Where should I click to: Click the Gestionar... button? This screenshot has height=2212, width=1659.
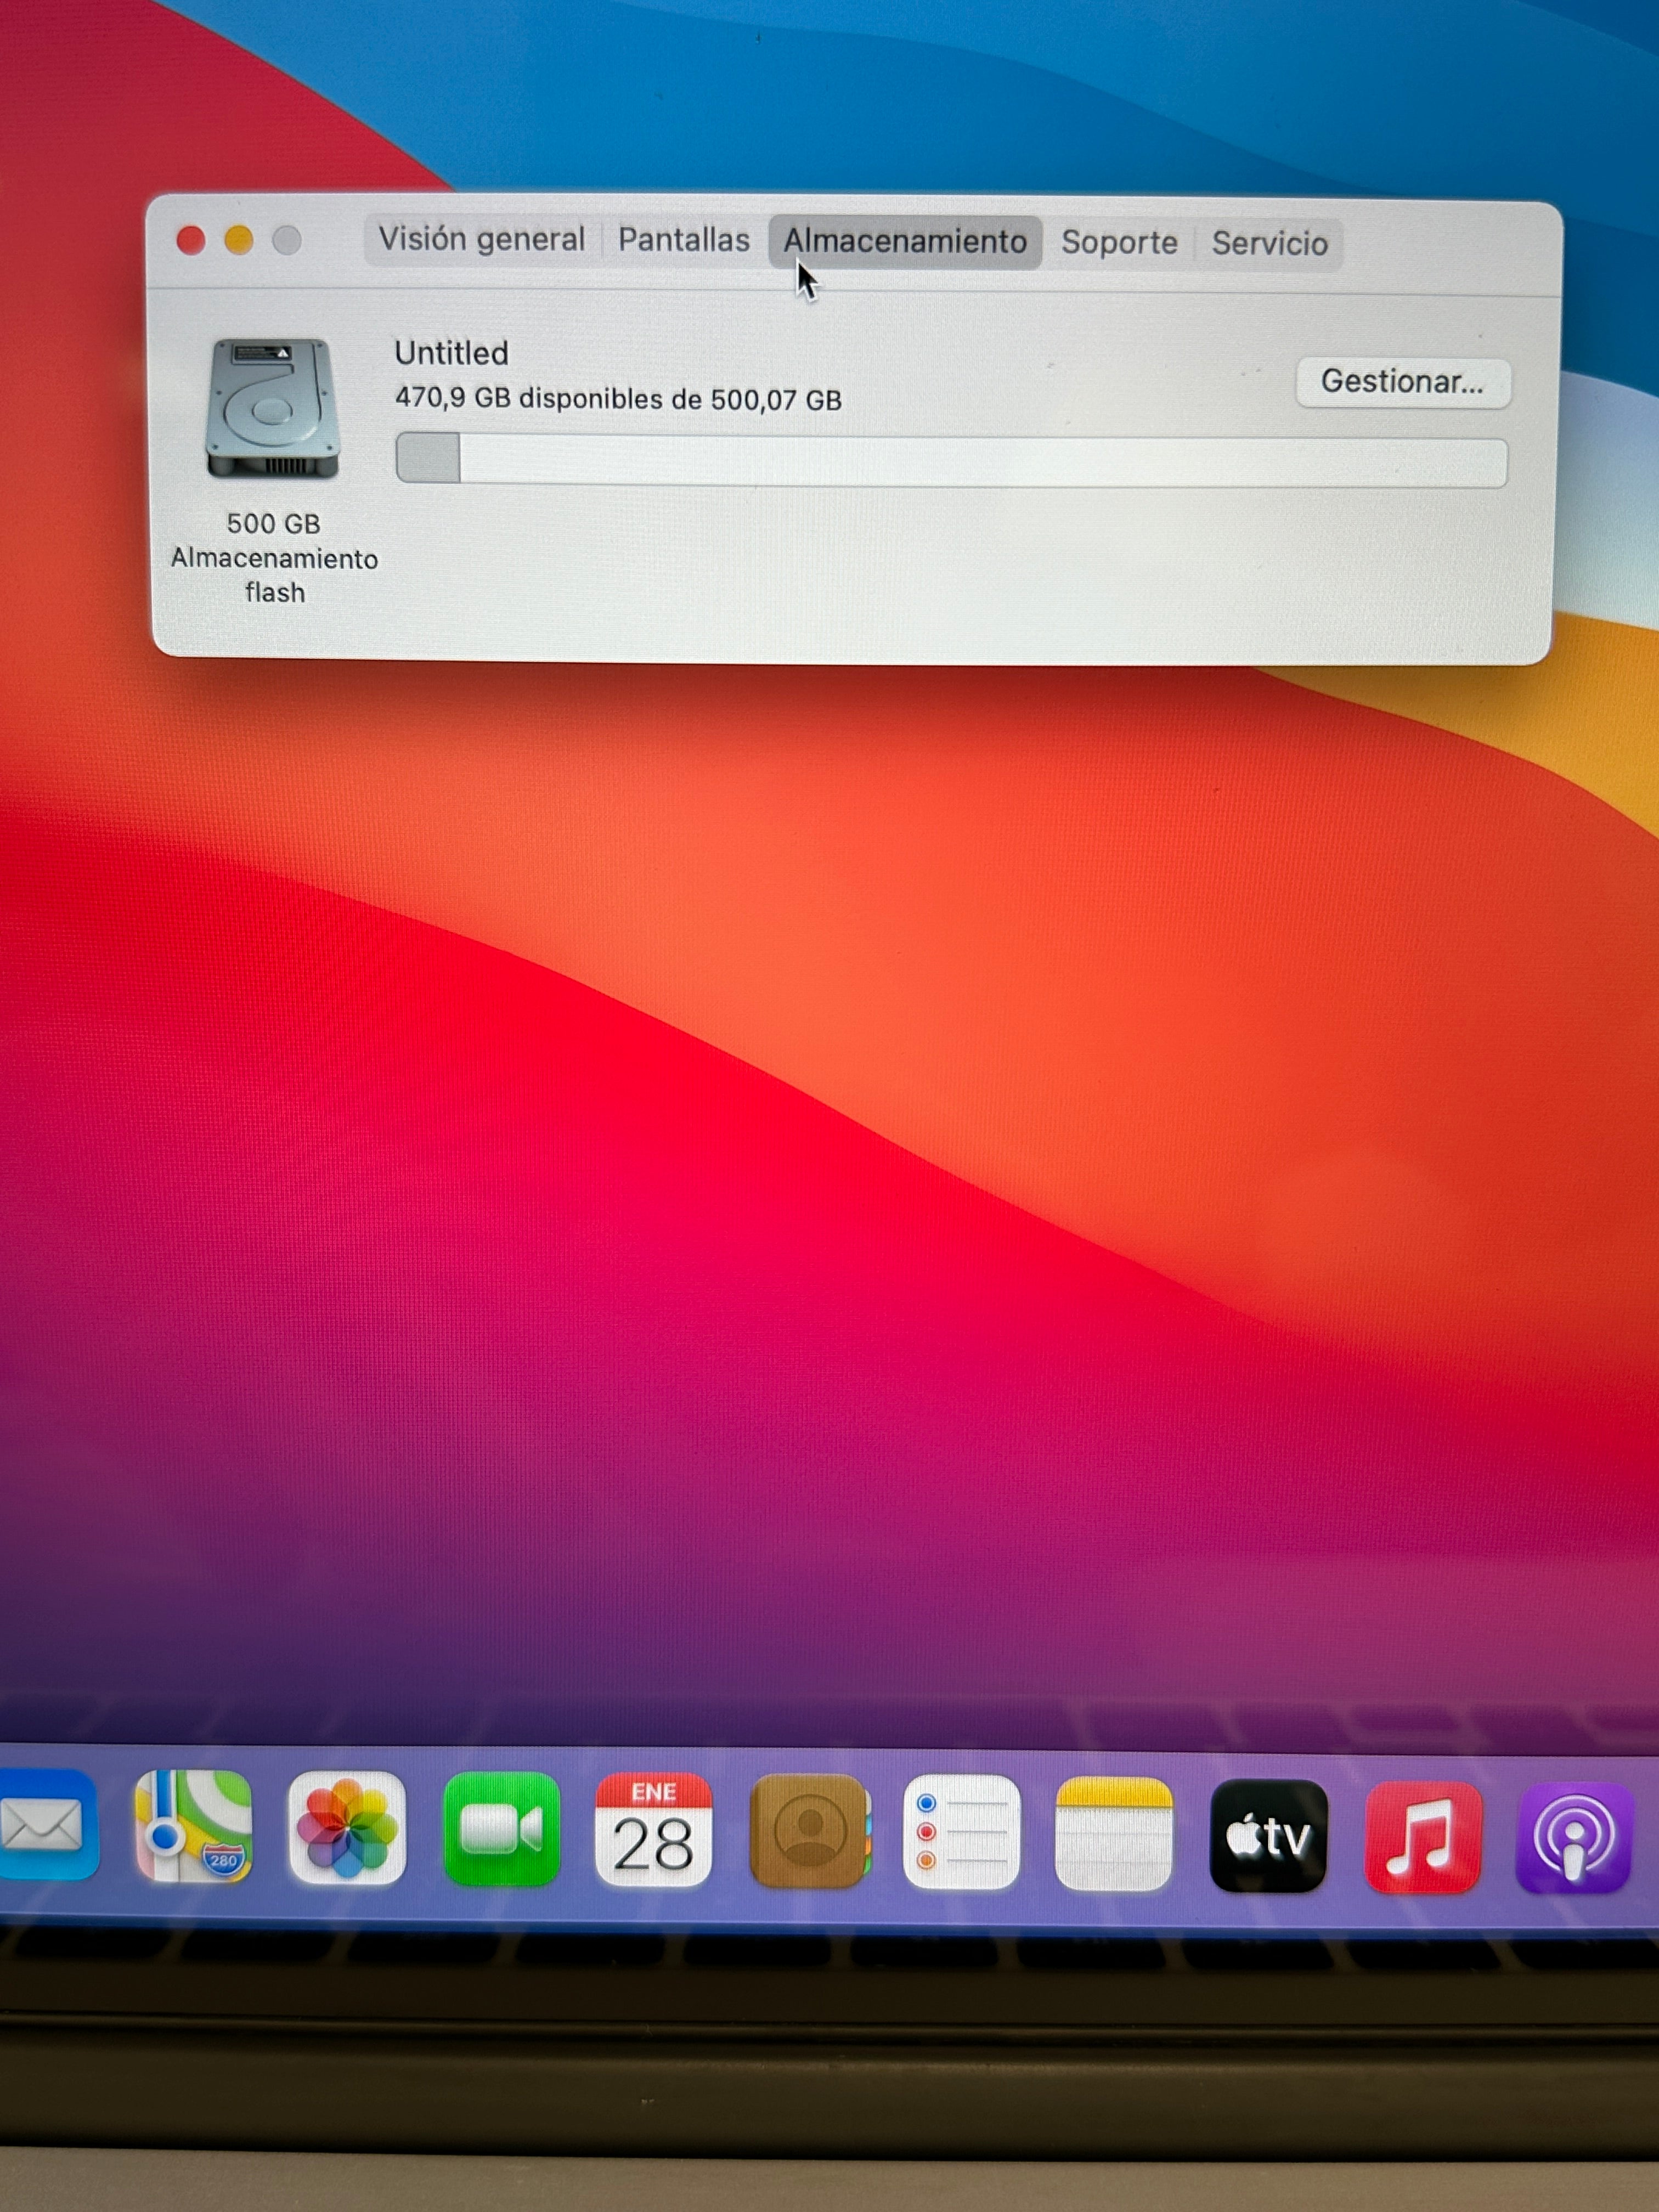(x=1403, y=382)
